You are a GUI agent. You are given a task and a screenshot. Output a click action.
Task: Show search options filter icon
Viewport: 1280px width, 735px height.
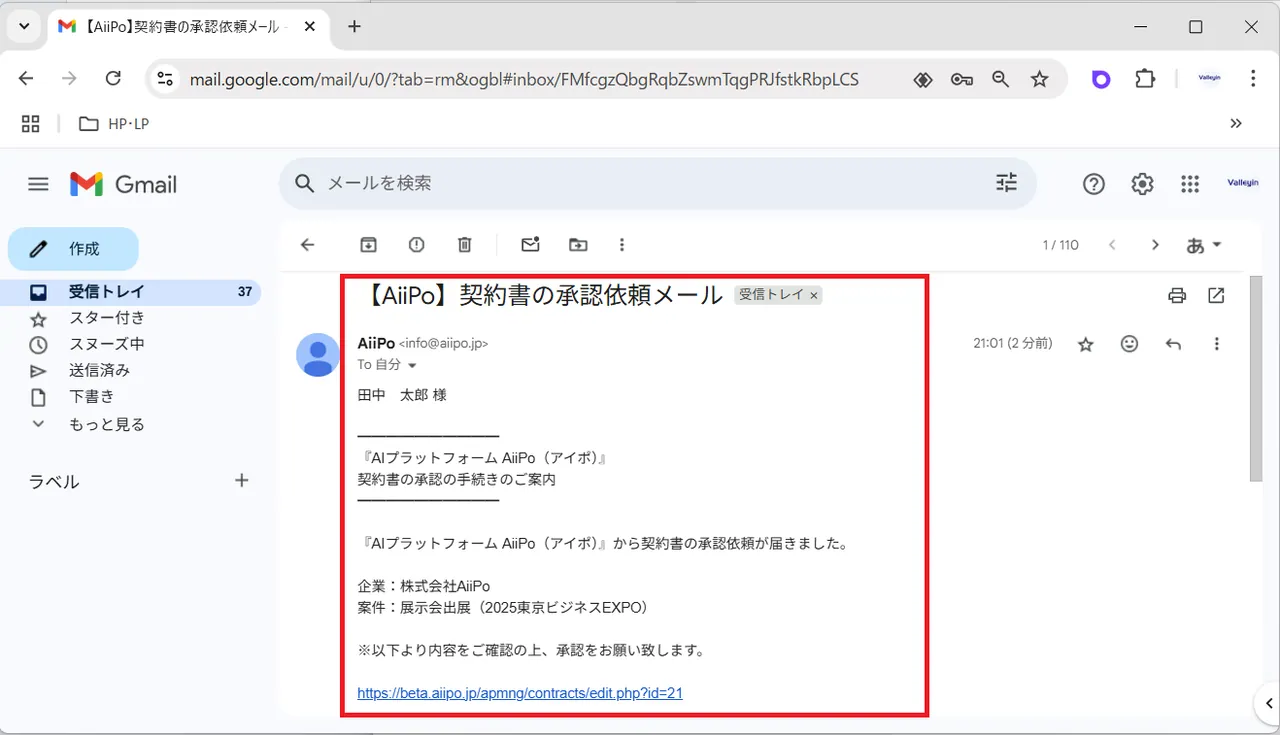tap(1006, 183)
